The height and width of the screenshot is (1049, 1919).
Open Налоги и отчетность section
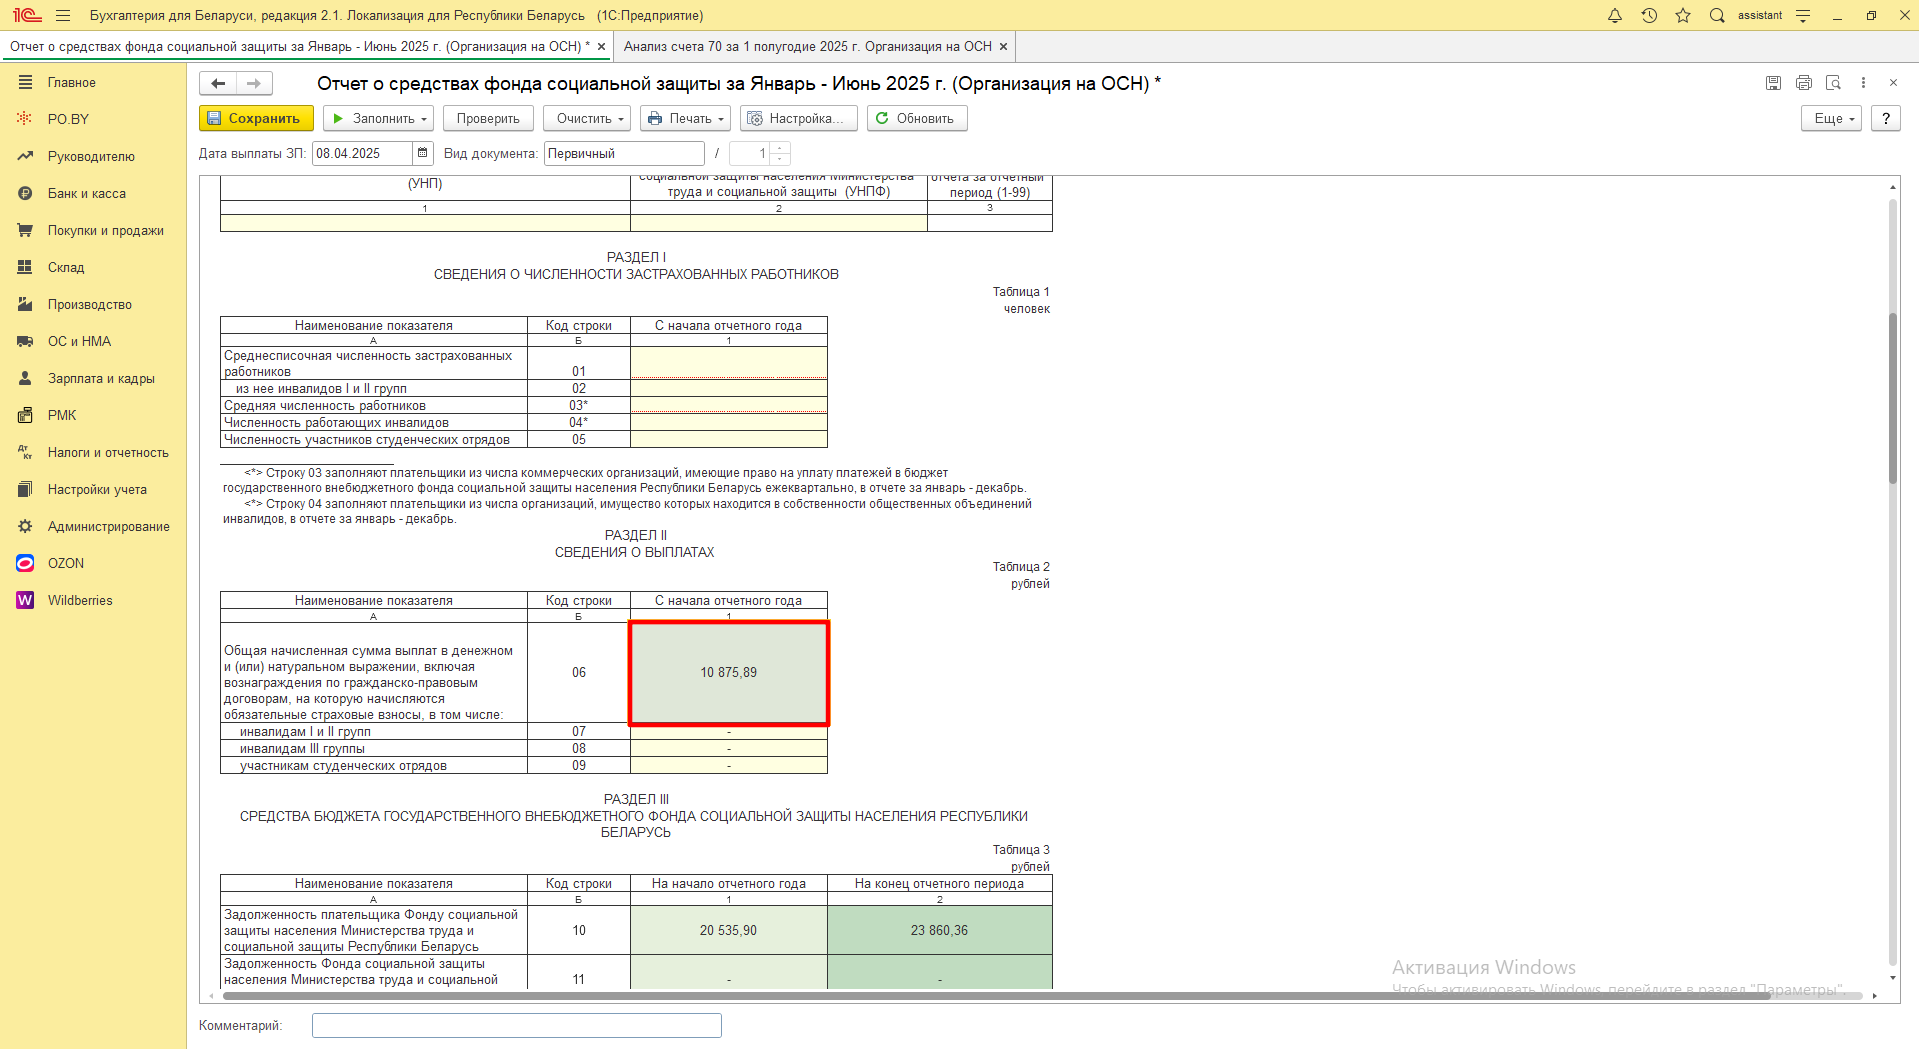coord(107,452)
